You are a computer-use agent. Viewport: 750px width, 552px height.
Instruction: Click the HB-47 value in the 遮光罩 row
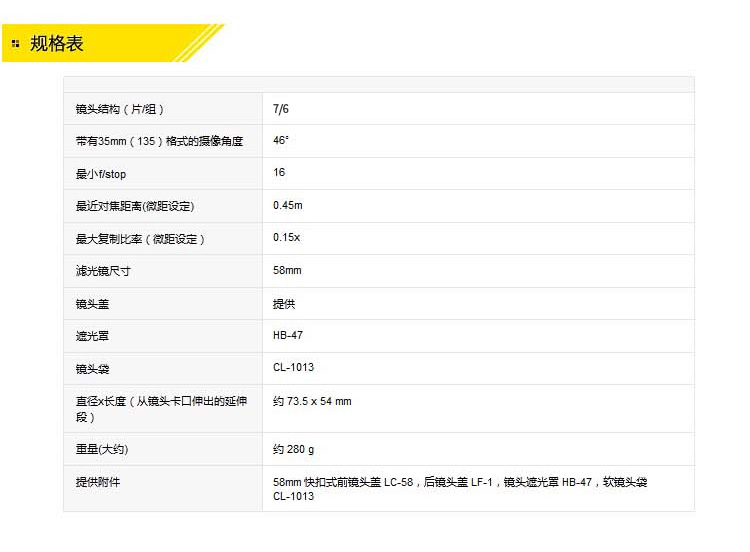[288, 336]
